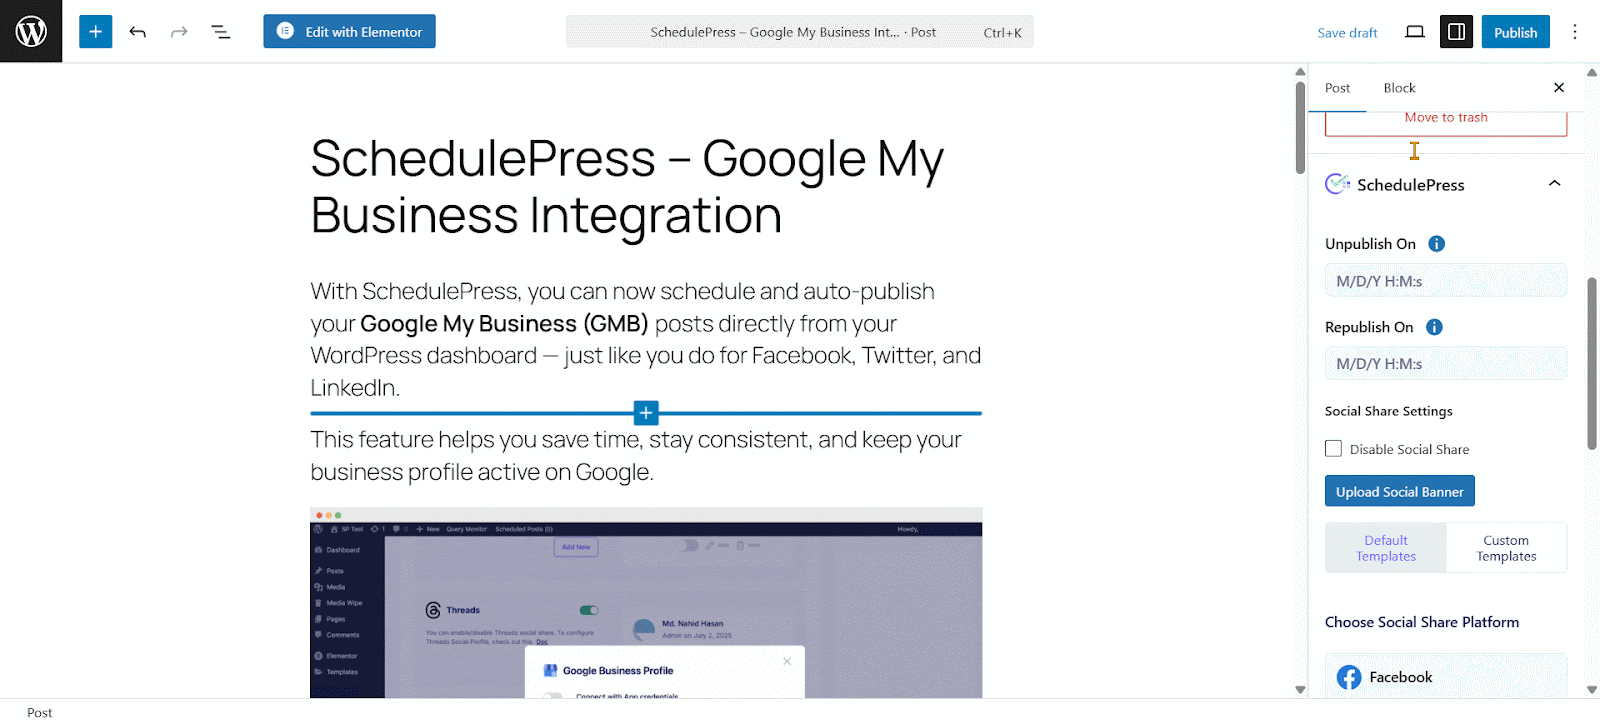Screen dimensions: 1600x724
Task: Click the canvas scrollbar up arrow
Action: [1300, 72]
